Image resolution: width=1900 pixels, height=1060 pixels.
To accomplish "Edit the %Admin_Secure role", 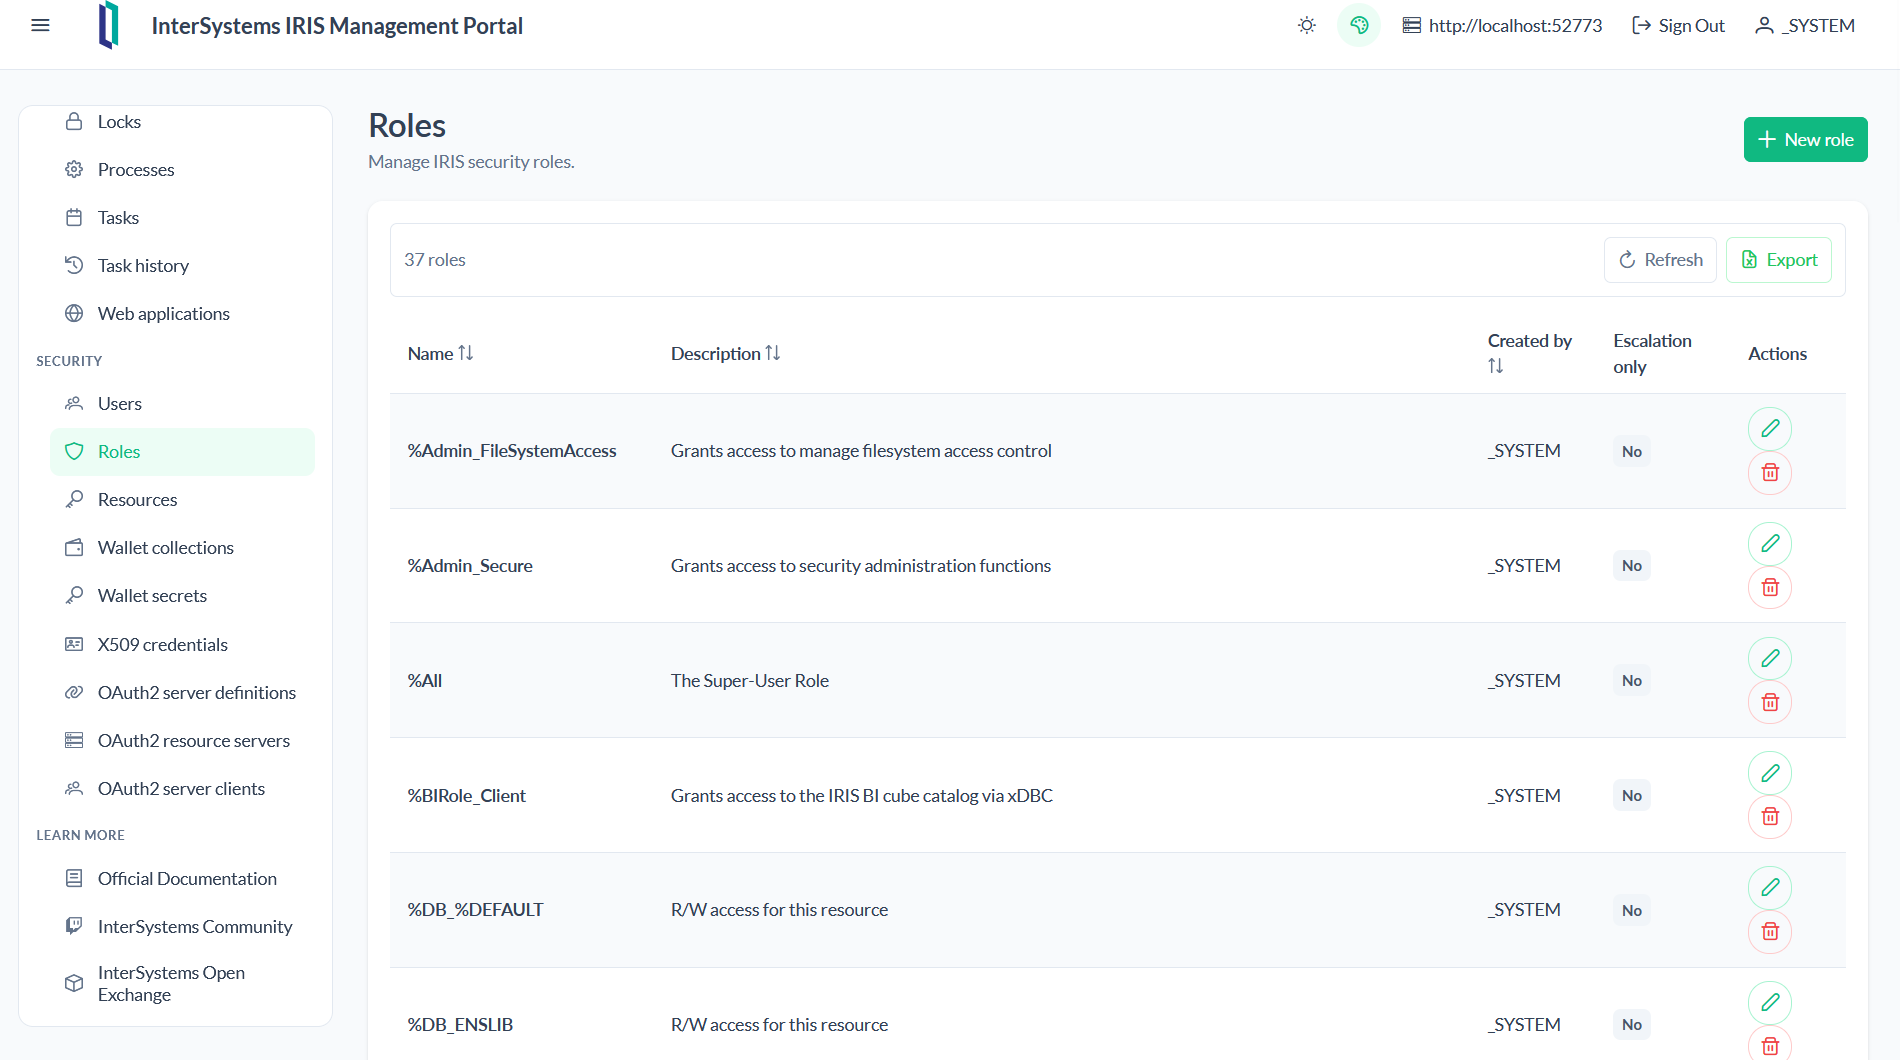I will point(1769,544).
